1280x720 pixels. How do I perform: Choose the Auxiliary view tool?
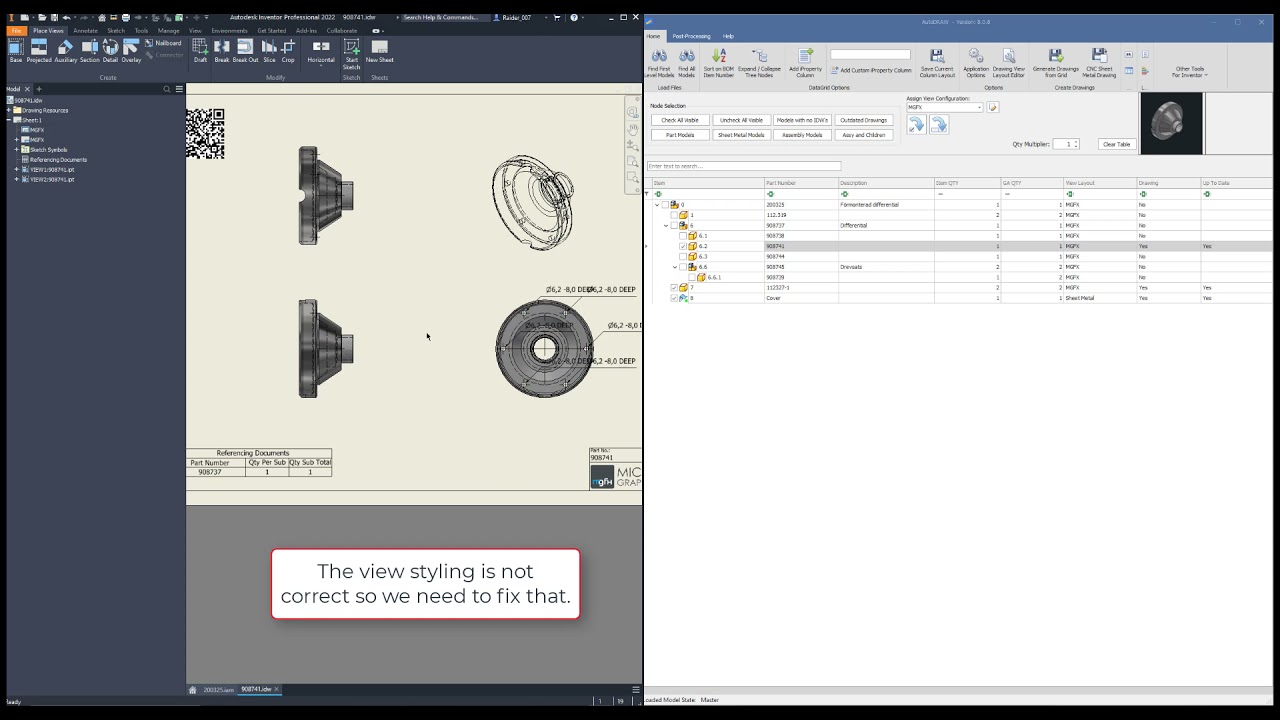coord(66,50)
